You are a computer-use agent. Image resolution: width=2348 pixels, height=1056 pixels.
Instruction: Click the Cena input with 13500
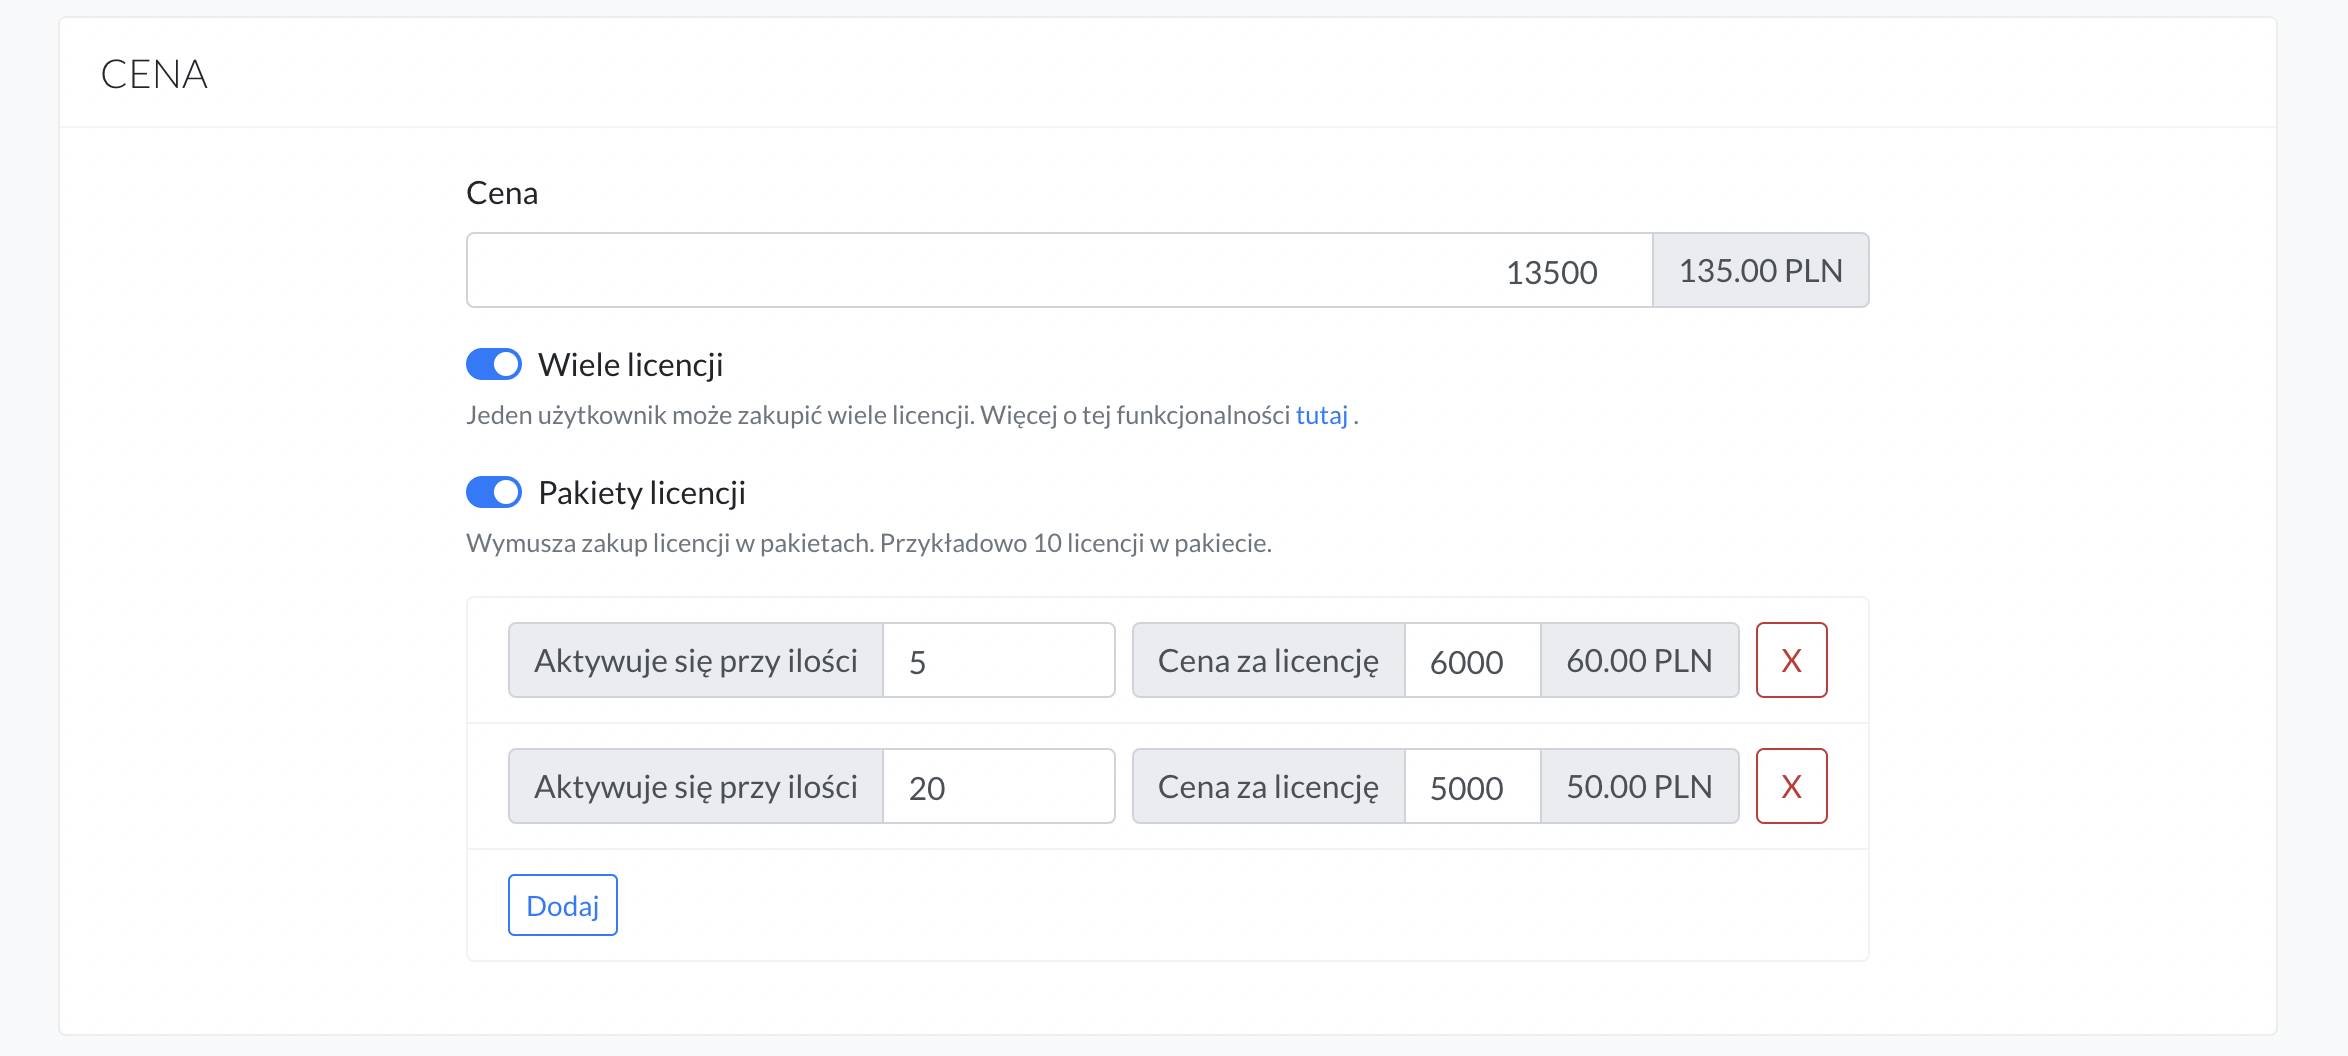(x=1059, y=270)
